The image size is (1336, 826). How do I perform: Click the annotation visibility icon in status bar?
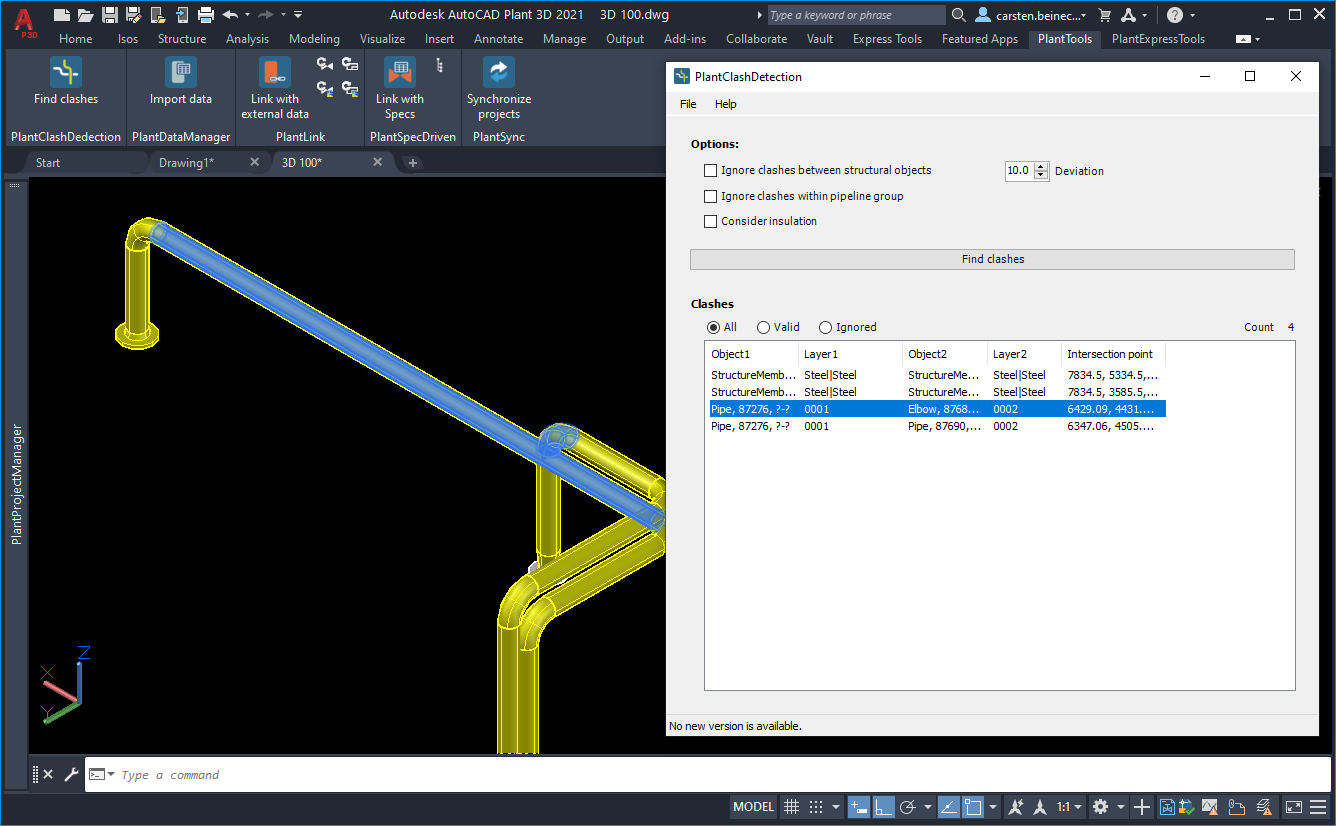pos(1016,807)
